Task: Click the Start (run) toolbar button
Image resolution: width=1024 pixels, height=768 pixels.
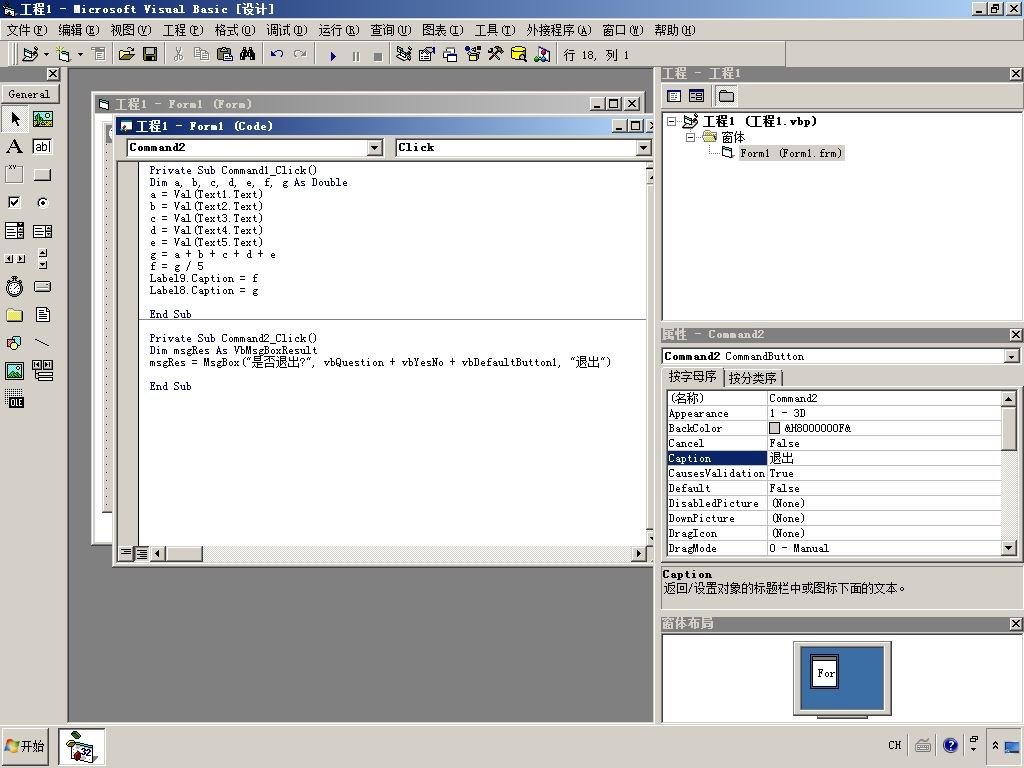Action: pos(333,56)
